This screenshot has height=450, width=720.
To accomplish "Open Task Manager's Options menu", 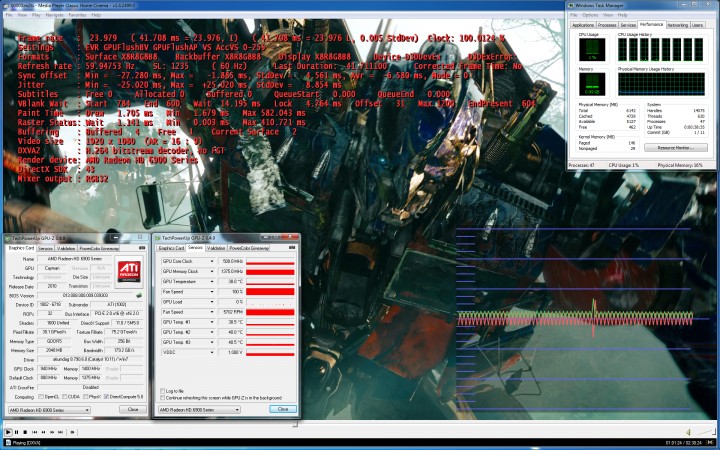I will point(590,15).
